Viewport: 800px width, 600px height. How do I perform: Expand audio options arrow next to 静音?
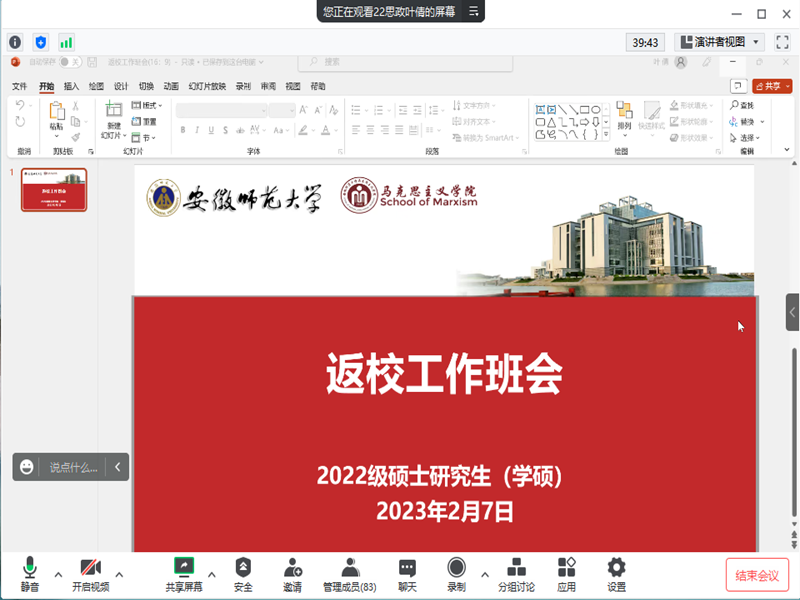tap(58, 574)
